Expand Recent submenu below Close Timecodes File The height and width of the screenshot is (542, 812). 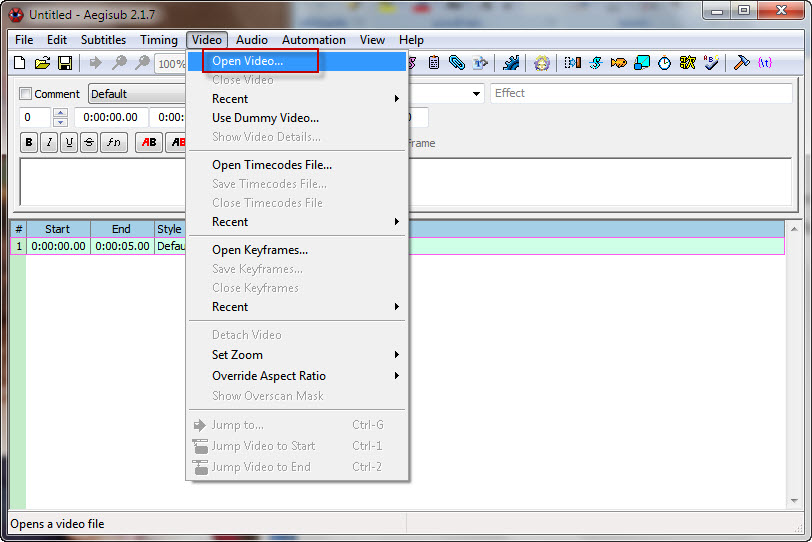click(x=297, y=222)
